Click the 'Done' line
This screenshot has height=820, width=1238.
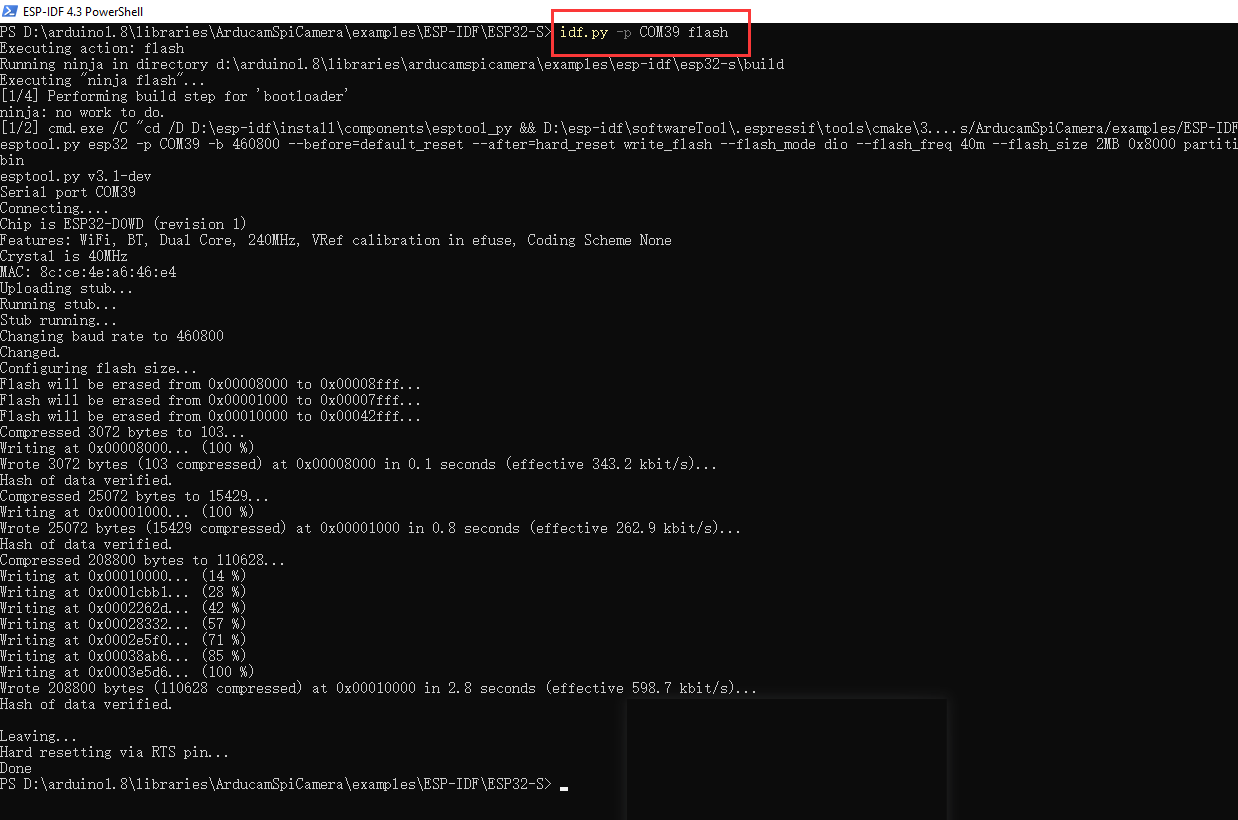coord(16,768)
